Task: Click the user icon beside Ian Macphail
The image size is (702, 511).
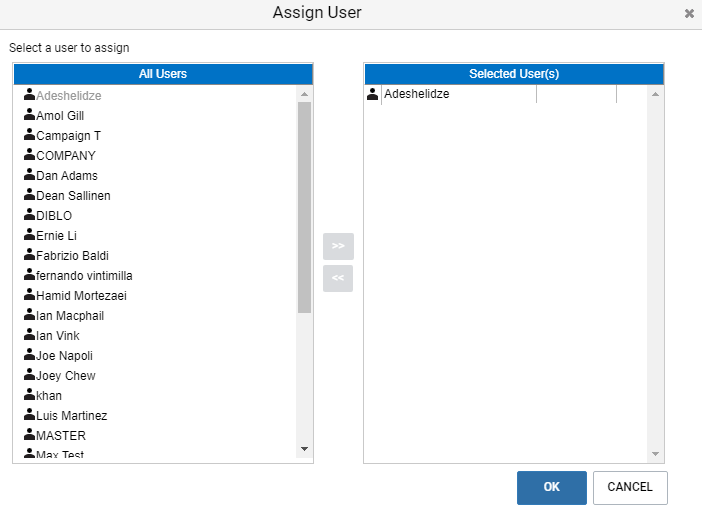Action: click(30, 314)
